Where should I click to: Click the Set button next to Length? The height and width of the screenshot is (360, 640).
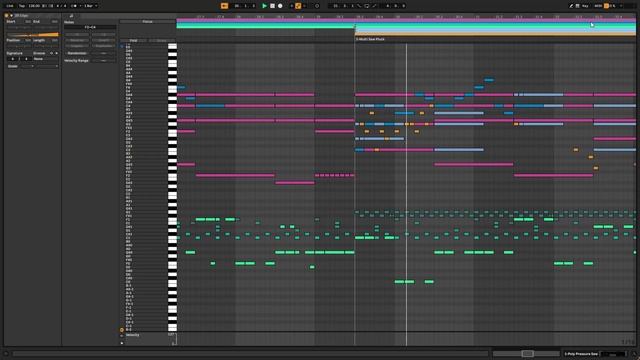coord(55,40)
